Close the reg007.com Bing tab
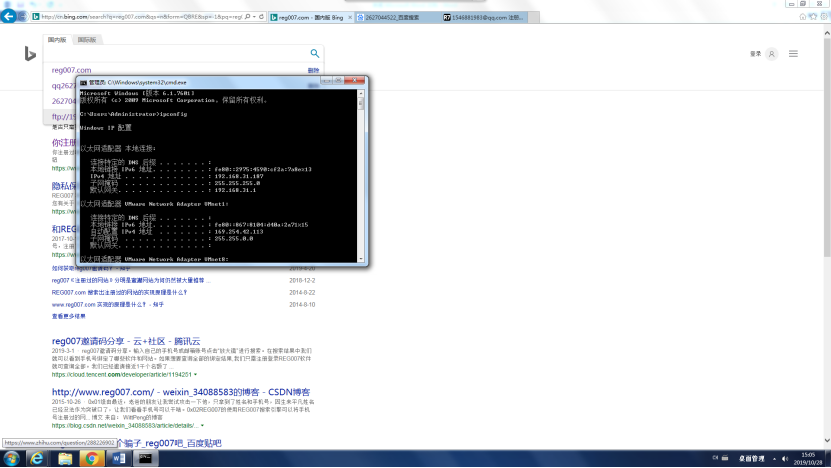831x468 pixels. [350, 17]
